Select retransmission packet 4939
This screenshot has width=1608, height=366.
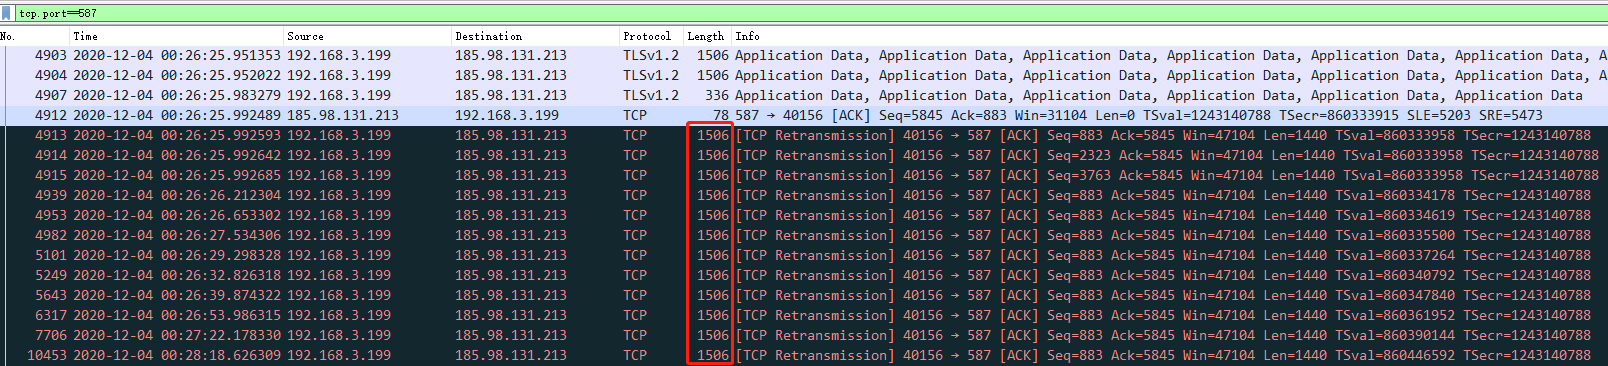click(804, 196)
